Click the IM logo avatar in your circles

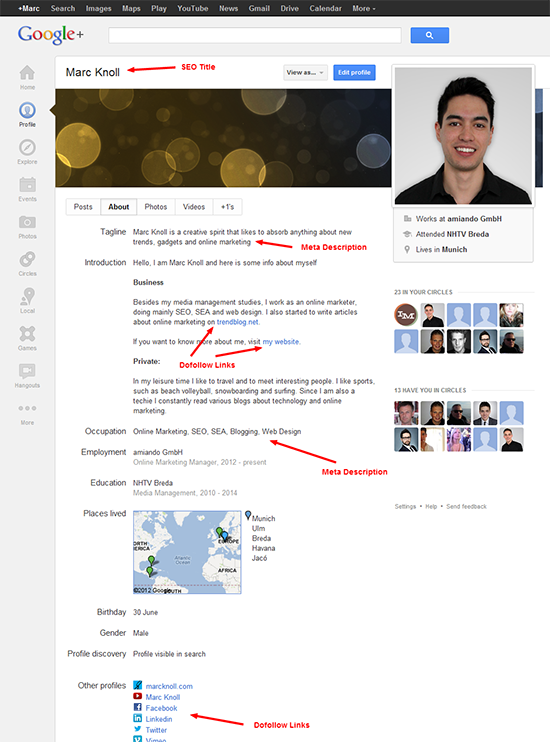406,315
